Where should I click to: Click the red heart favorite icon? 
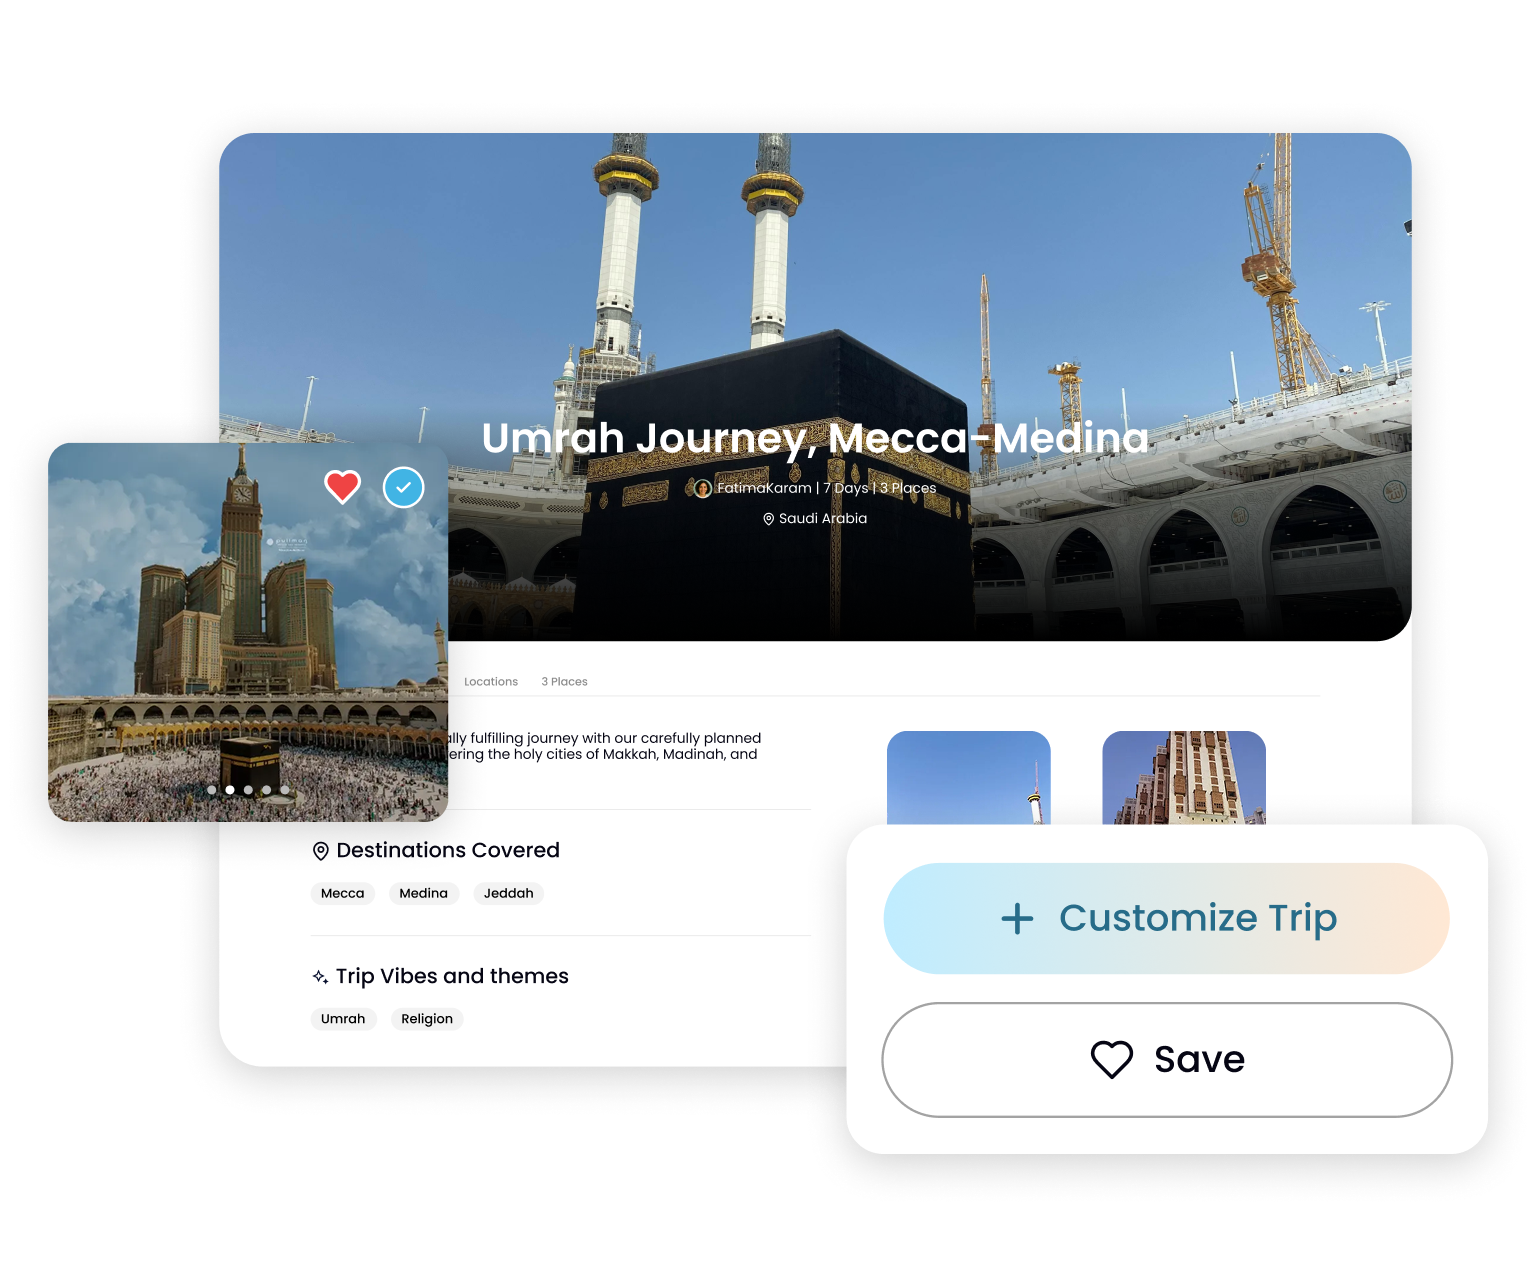click(342, 487)
